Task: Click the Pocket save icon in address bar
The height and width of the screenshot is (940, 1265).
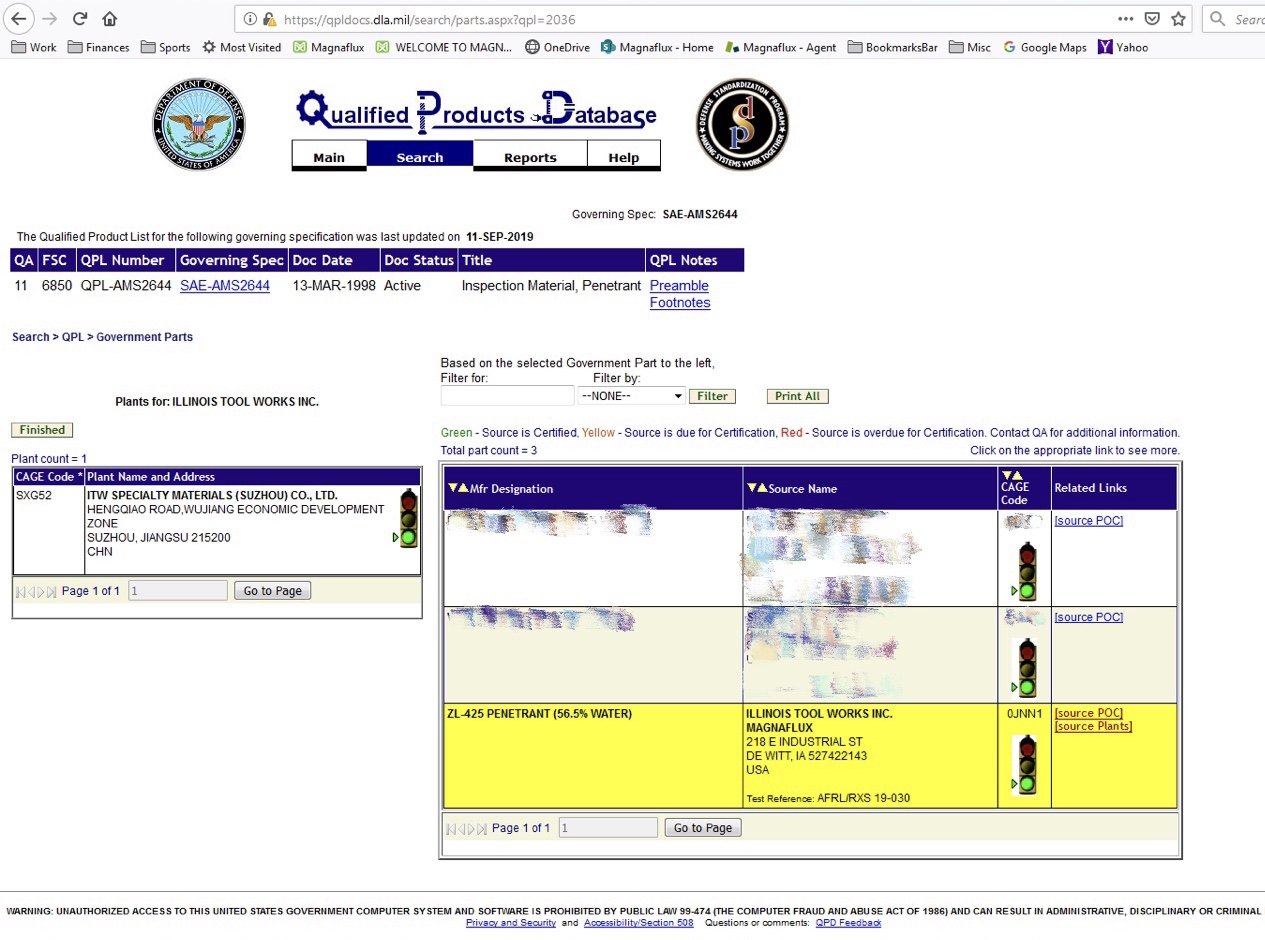Action: pos(1152,19)
